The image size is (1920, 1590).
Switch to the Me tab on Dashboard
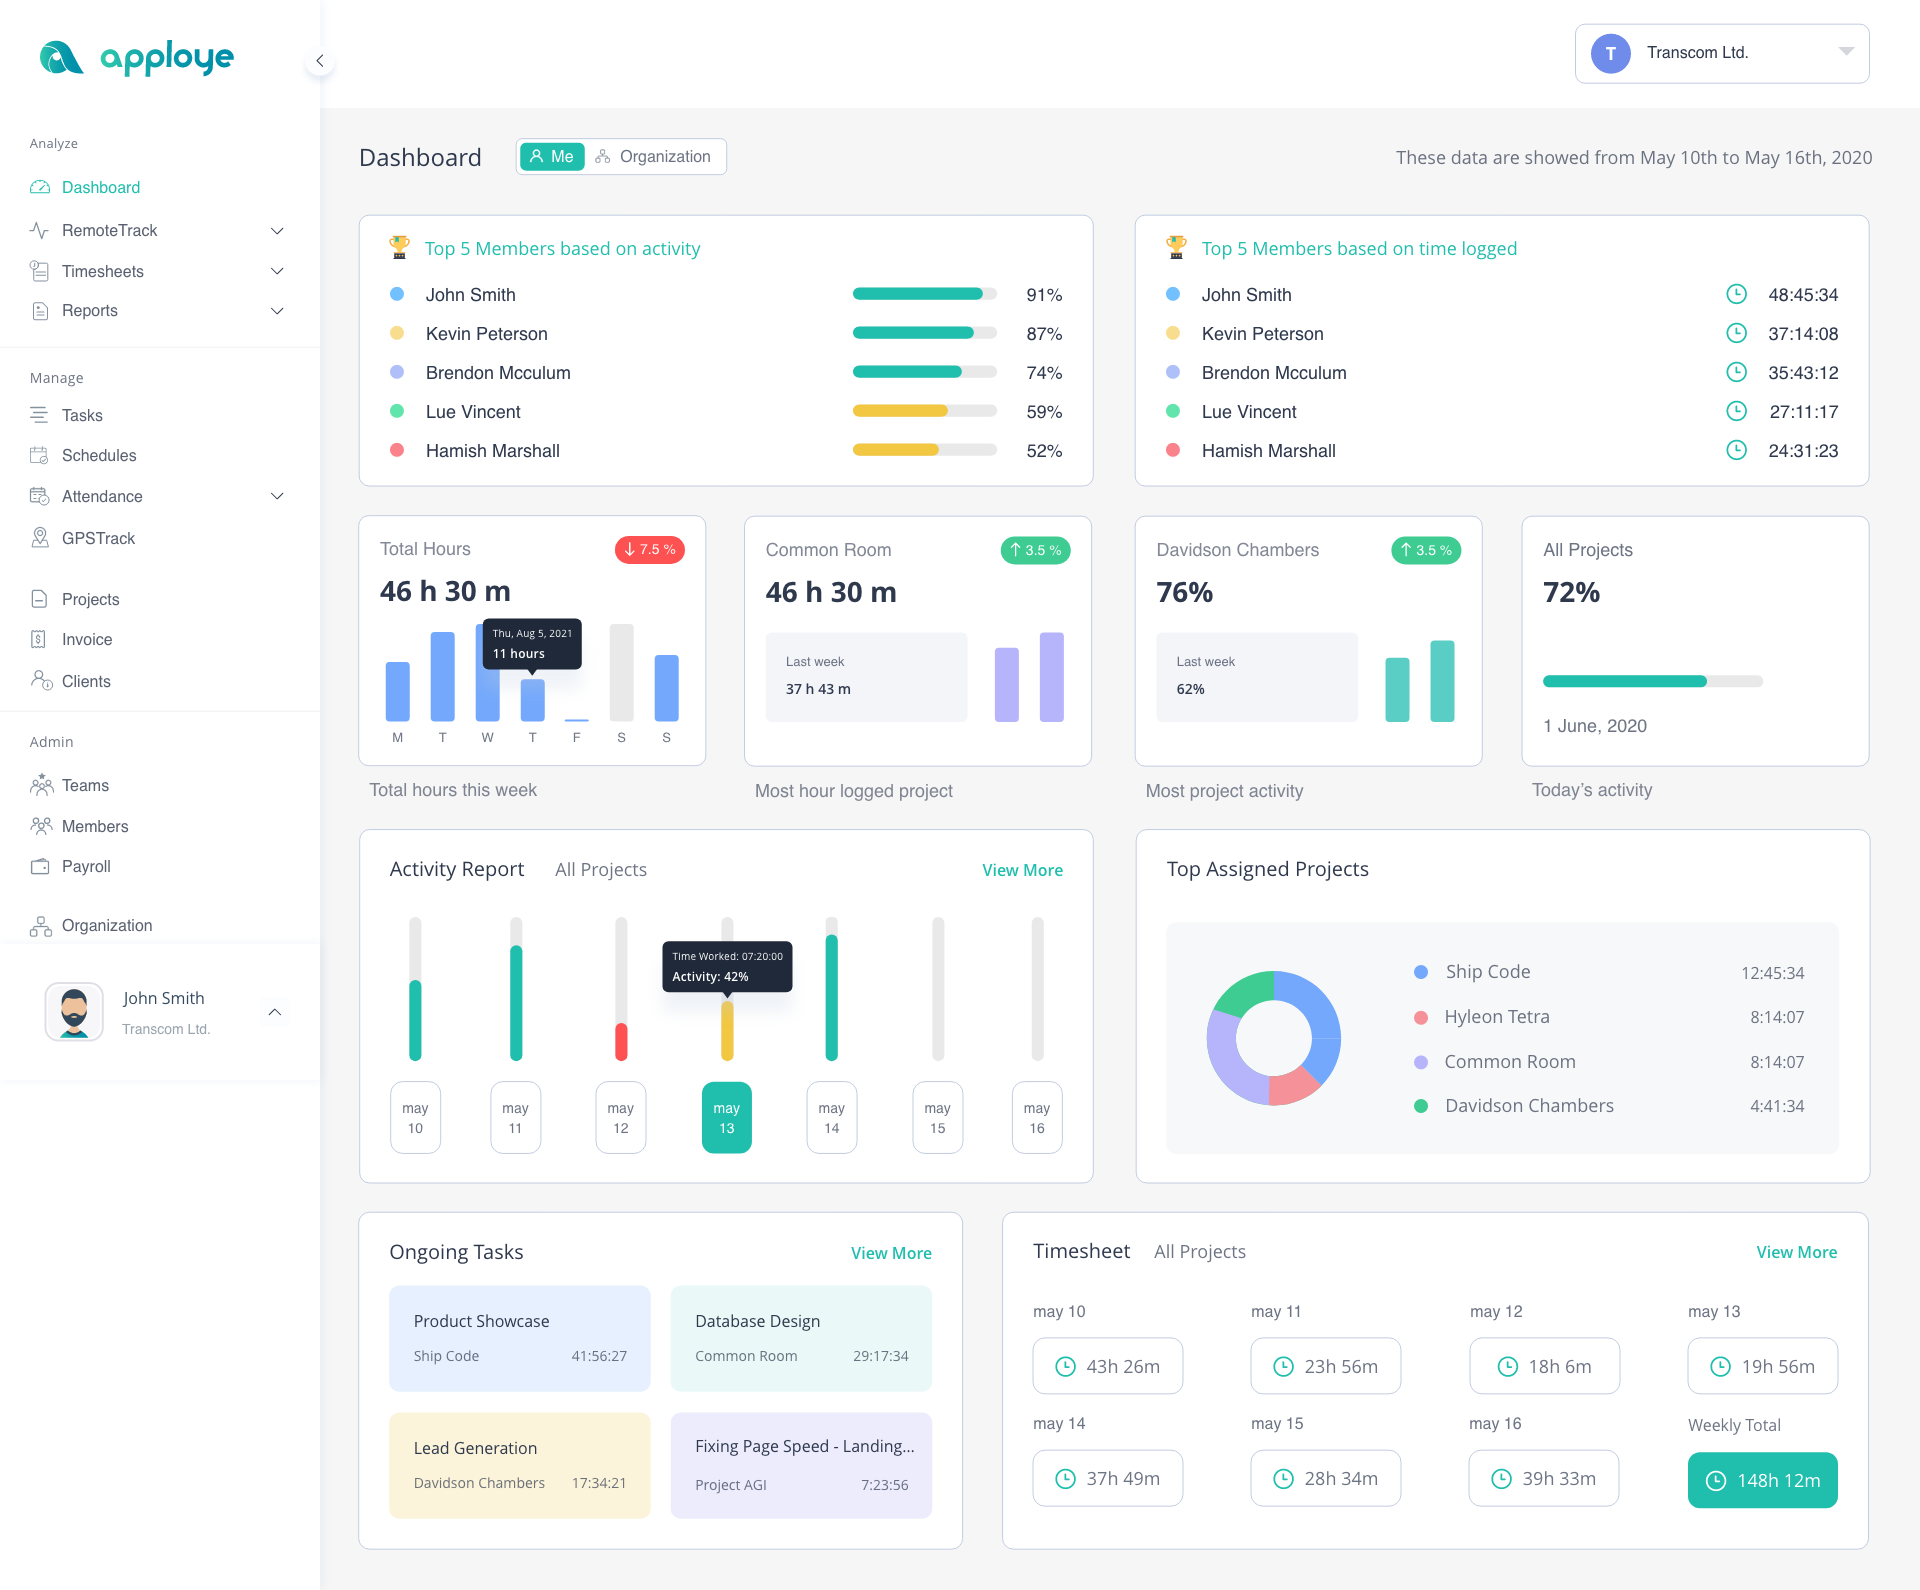550,155
